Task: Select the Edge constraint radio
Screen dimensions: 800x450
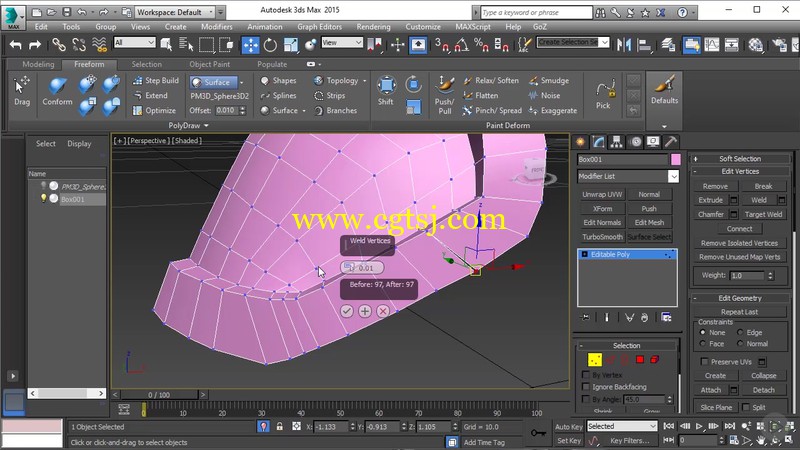Action: [740, 332]
